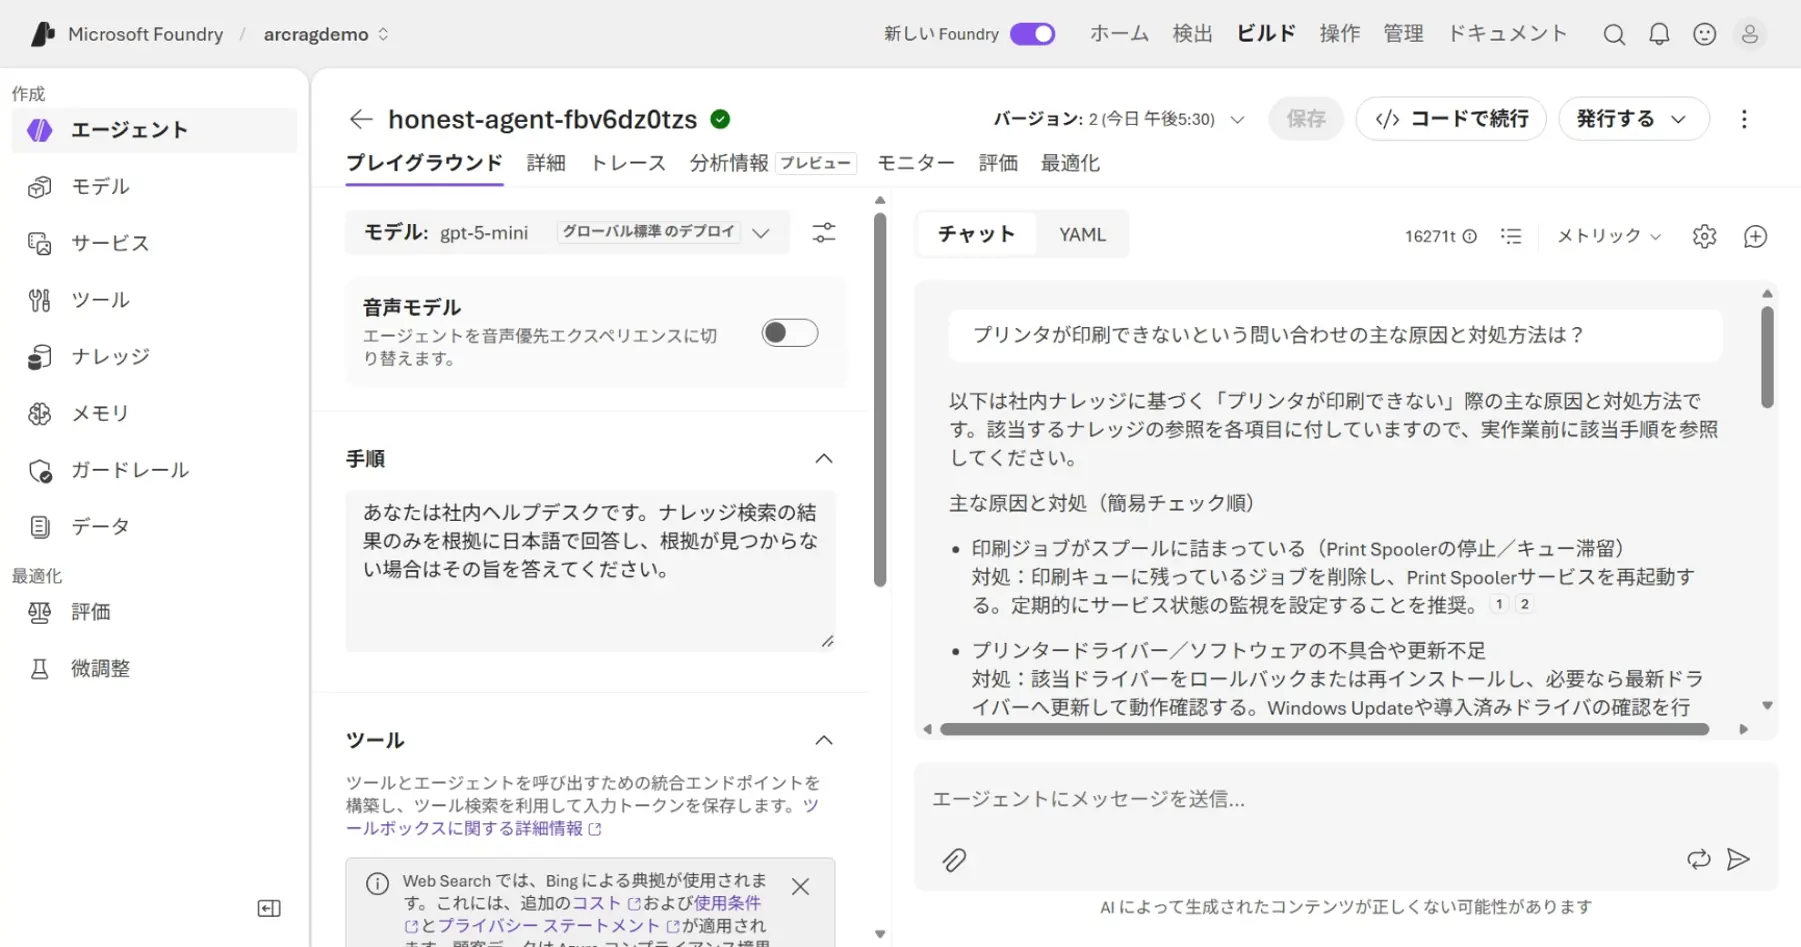Viewport: 1801px width, 947px height.
Task: Click the feedback smiley icon
Action: point(1705,34)
